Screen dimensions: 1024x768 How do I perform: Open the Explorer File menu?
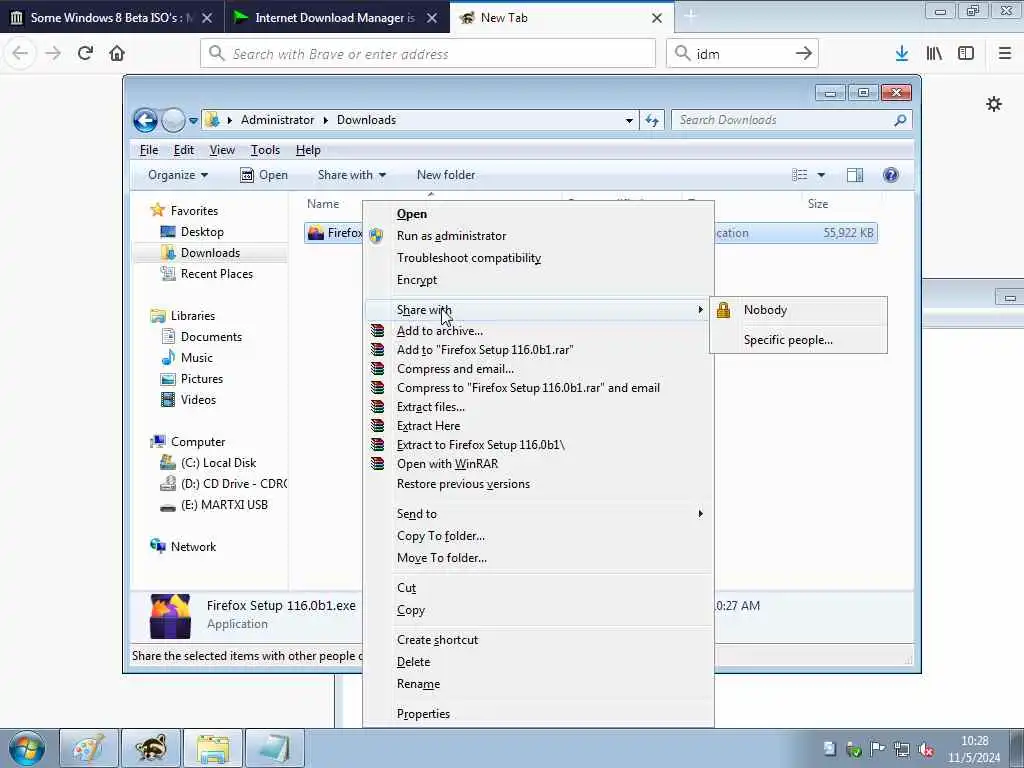149,150
